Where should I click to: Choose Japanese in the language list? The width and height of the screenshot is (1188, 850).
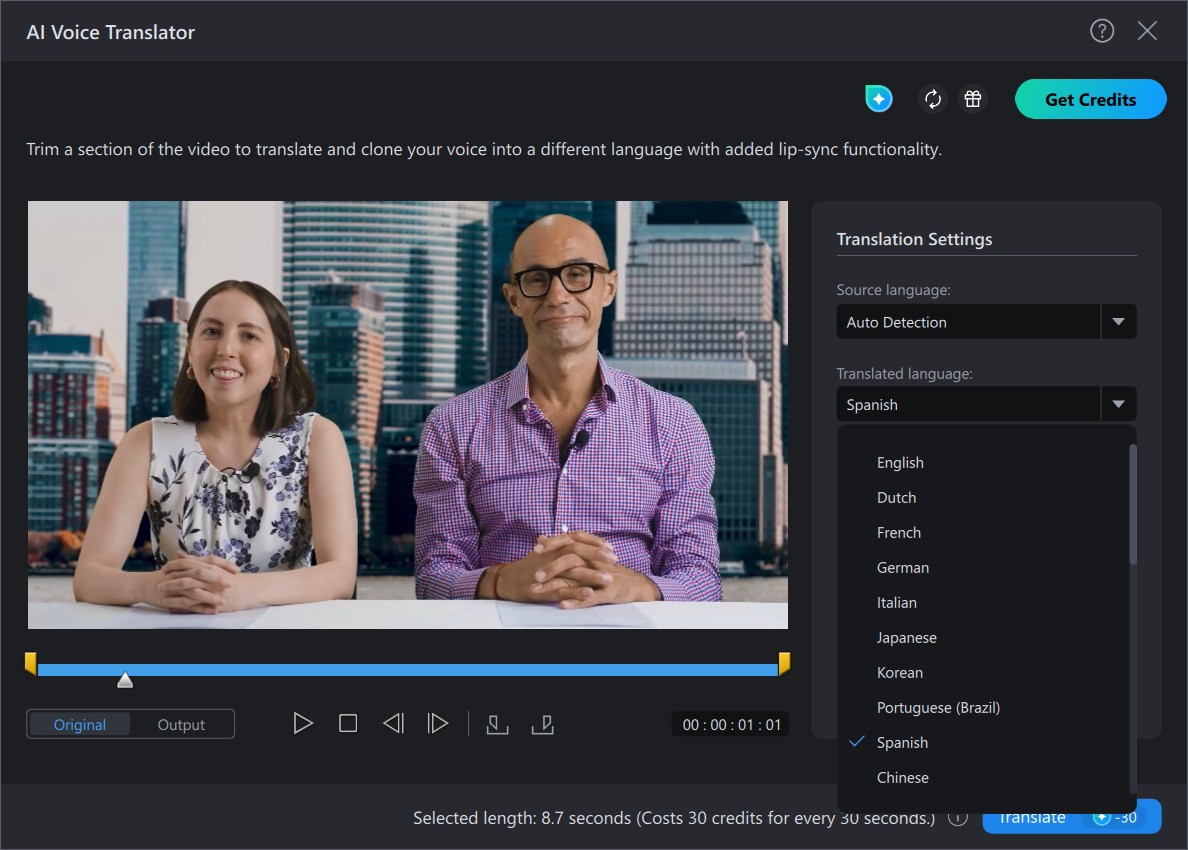tap(906, 638)
